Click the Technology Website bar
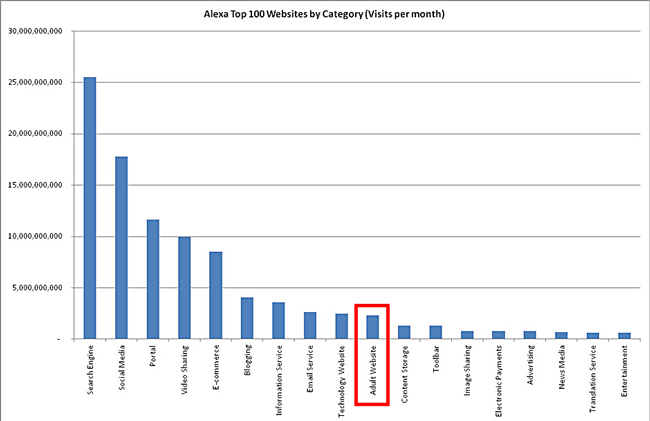The width and height of the screenshot is (650, 421). (342, 327)
